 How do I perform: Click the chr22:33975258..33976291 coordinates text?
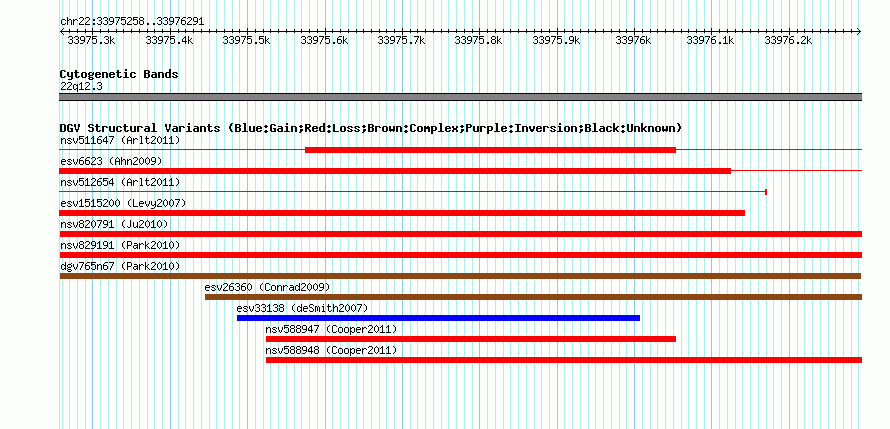pyautogui.click(x=132, y=22)
